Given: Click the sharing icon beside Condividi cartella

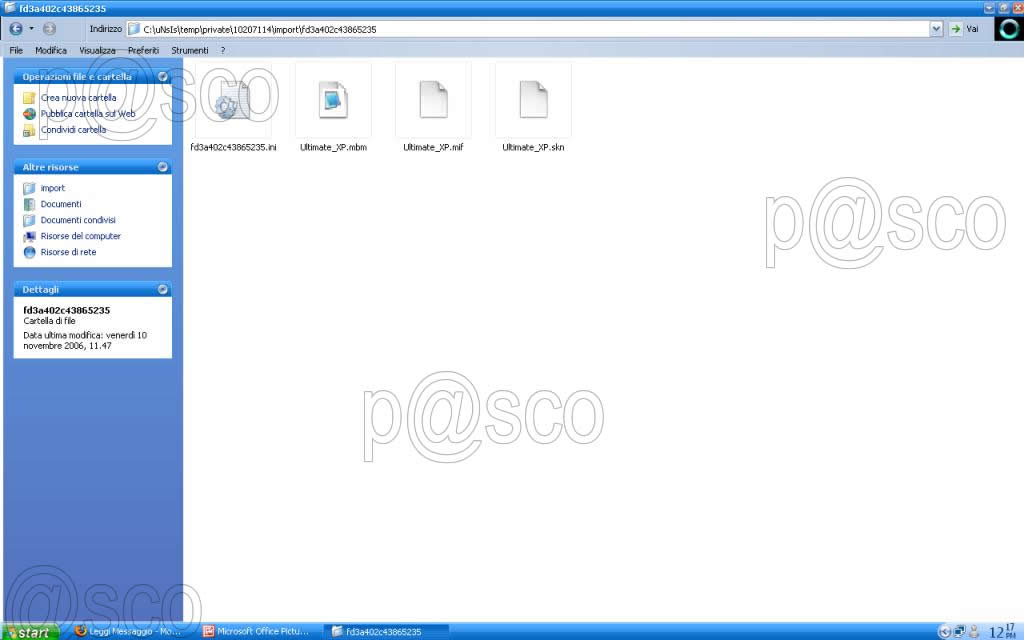Looking at the screenshot, I should (29, 130).
